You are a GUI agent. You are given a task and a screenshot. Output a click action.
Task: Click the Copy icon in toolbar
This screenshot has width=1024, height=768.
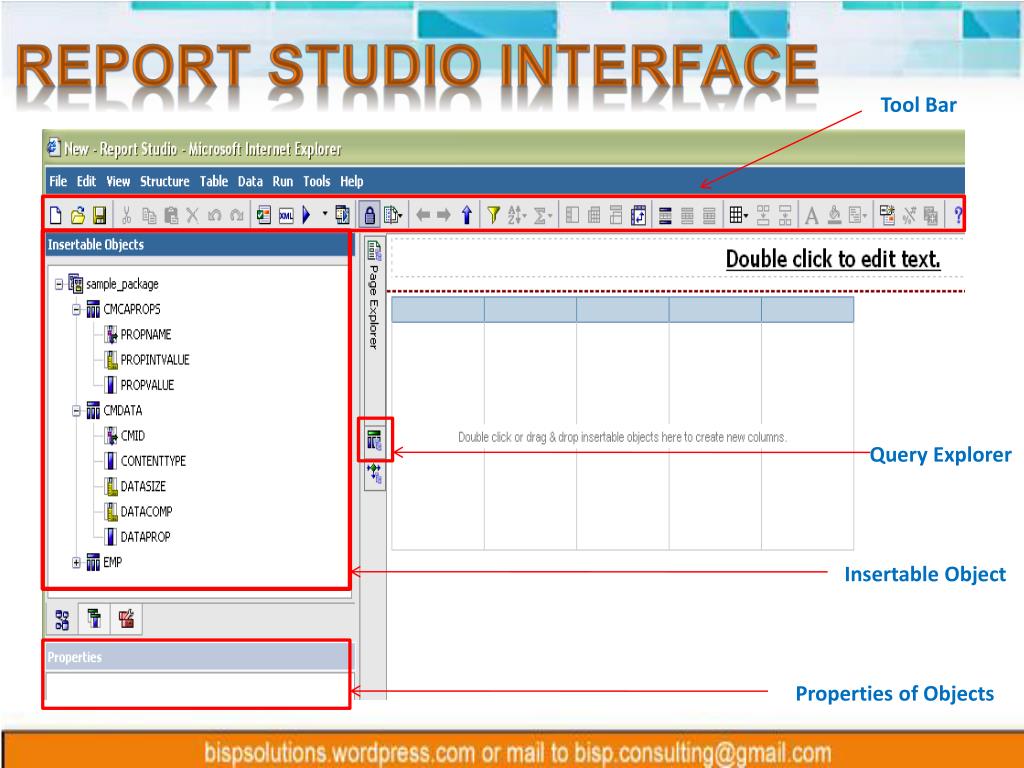[x=150, y=214]
